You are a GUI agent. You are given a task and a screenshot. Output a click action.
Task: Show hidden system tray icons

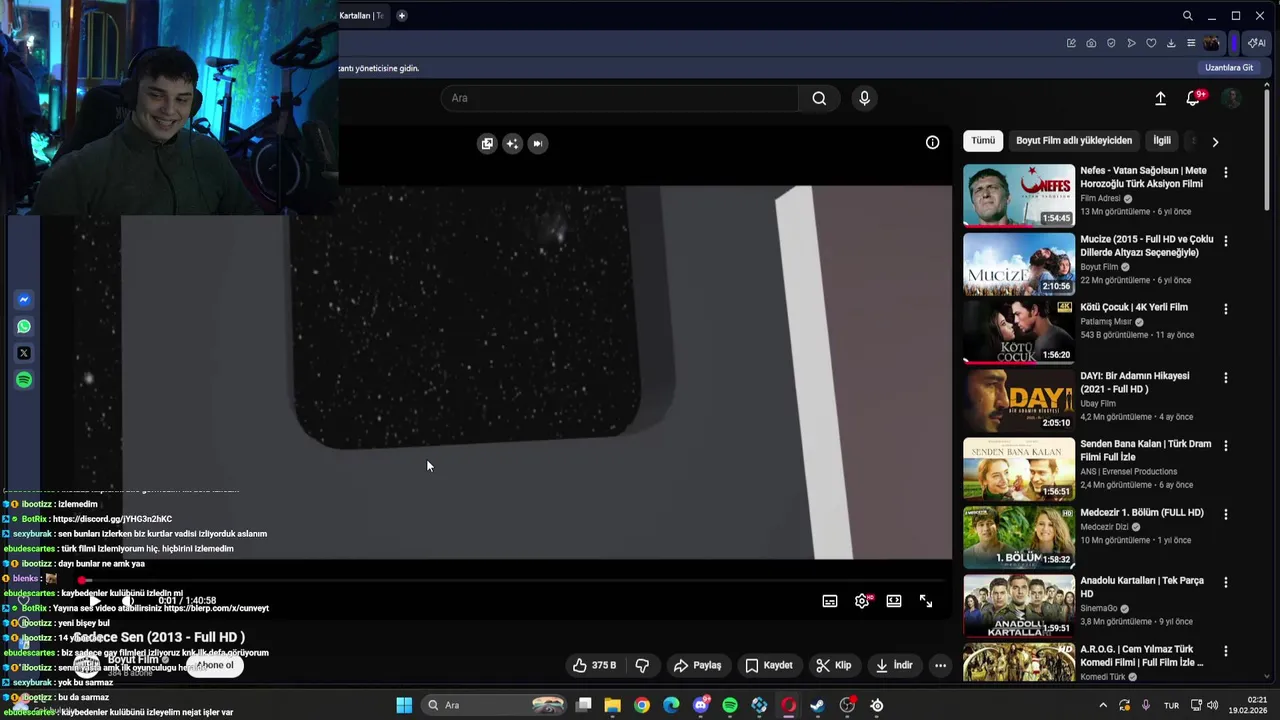pos(1103,705)
